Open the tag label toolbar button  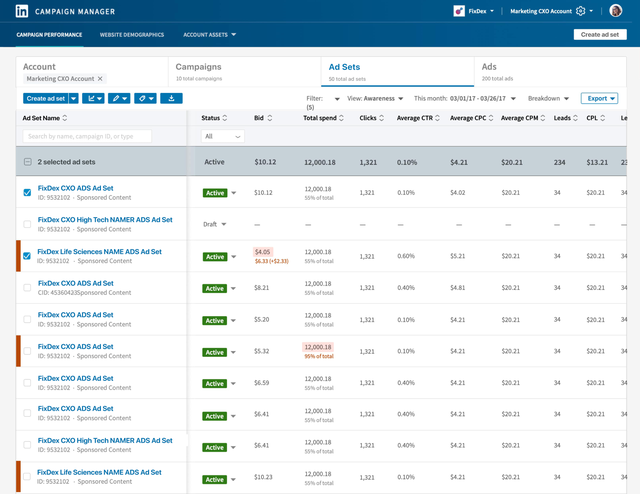pos(145,98)
